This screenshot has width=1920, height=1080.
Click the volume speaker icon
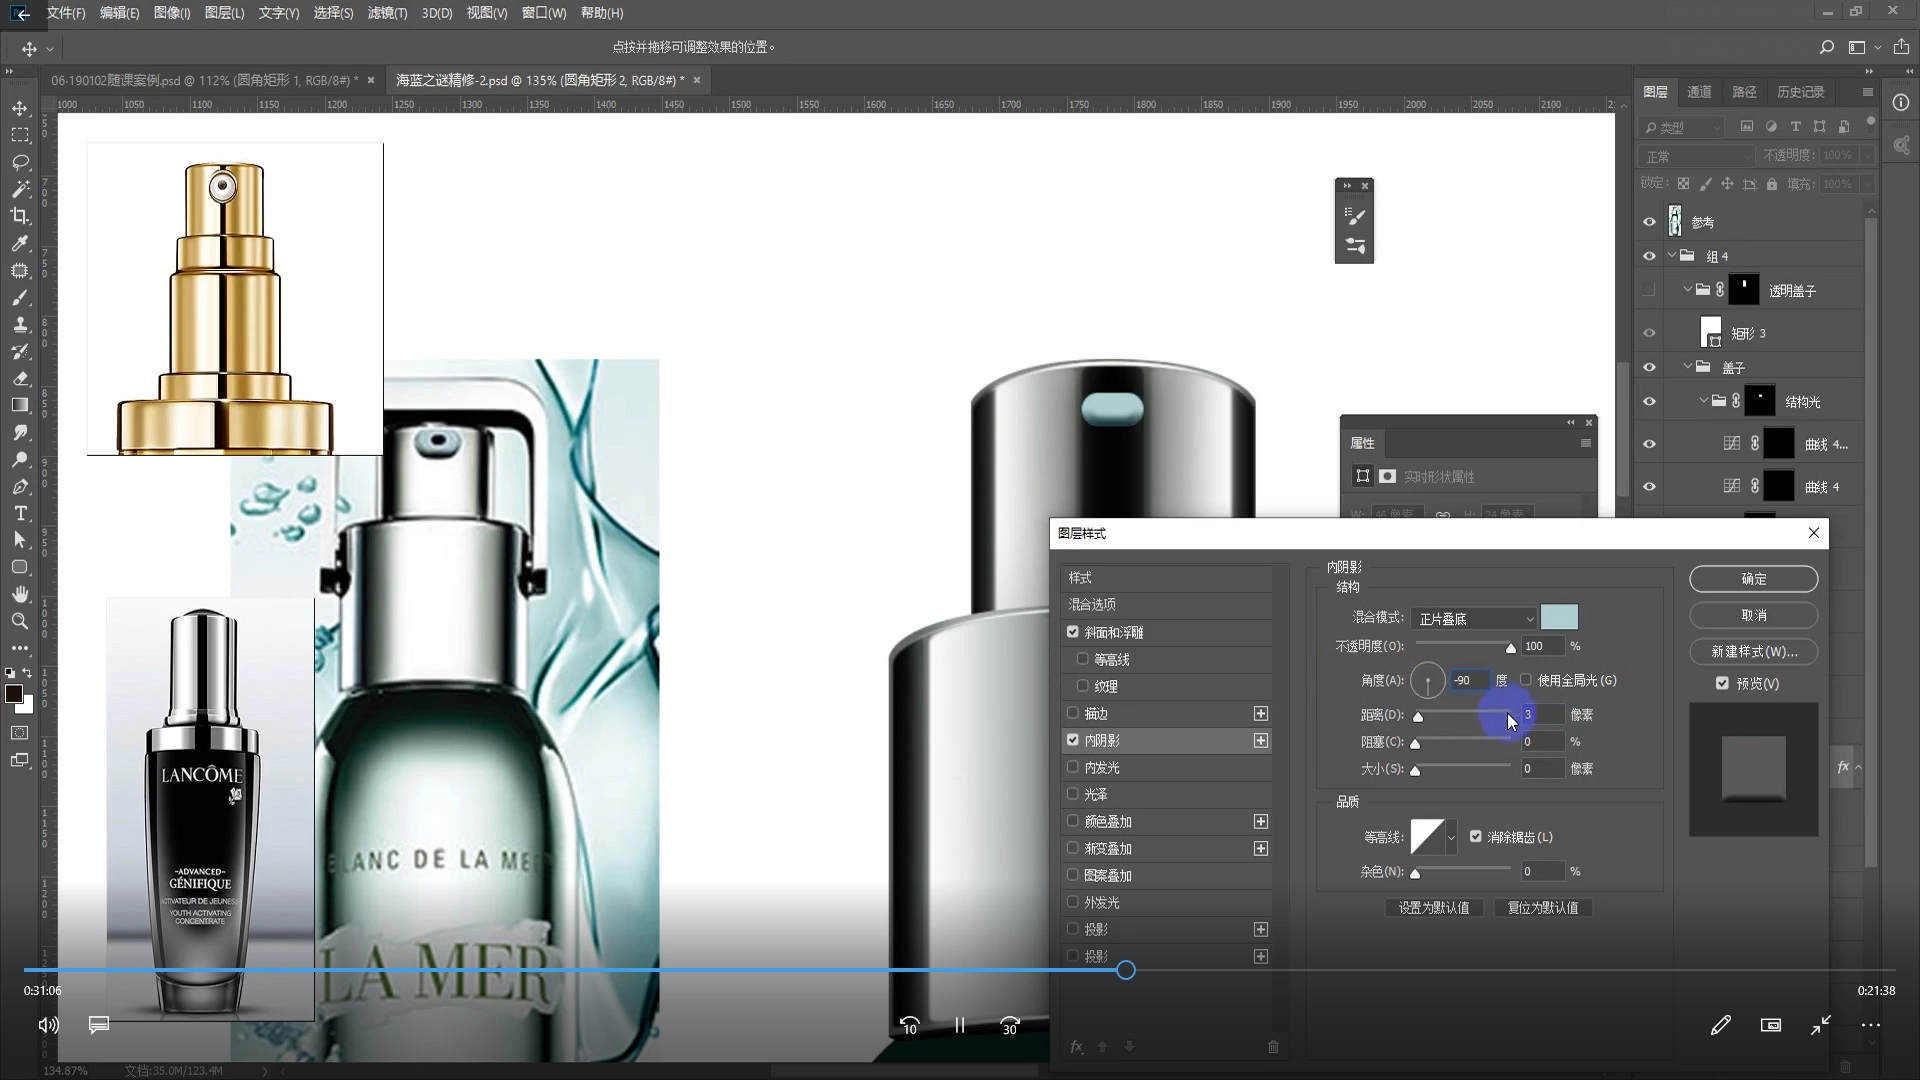point(48,1025)
